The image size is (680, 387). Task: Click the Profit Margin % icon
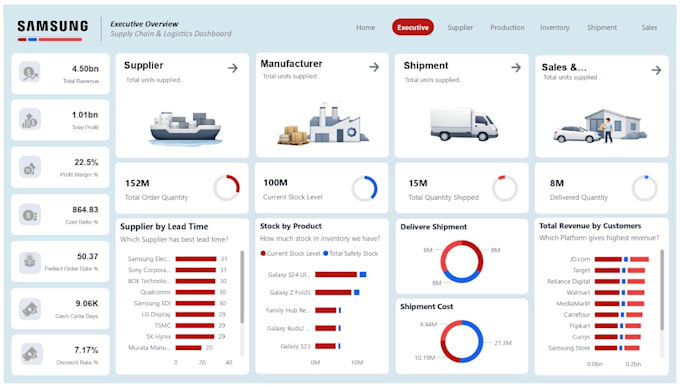(30, 167)
